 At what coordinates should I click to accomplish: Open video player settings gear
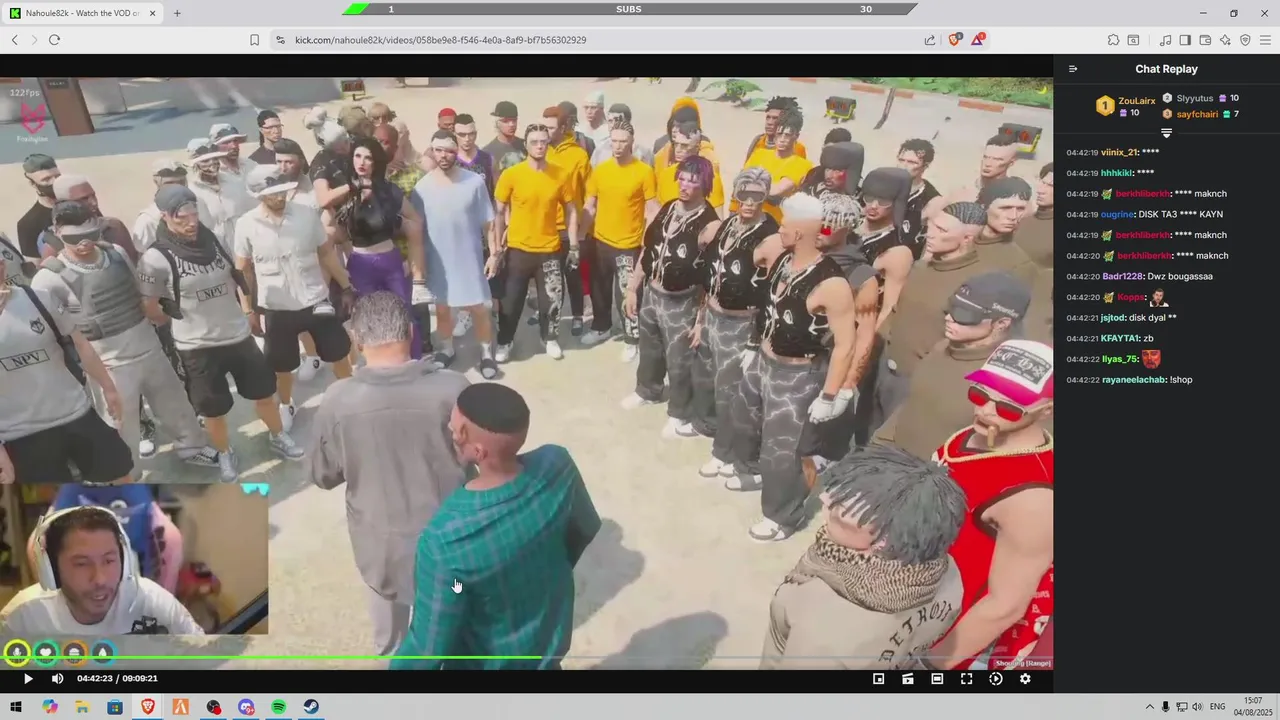point(1025,679)
